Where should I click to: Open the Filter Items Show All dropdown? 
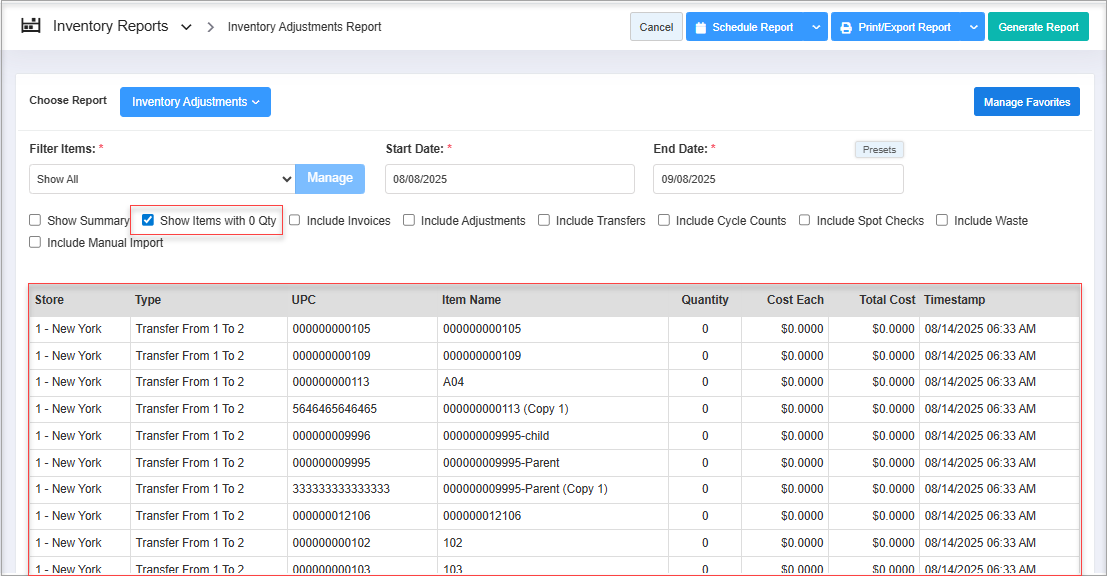point(162,179)
